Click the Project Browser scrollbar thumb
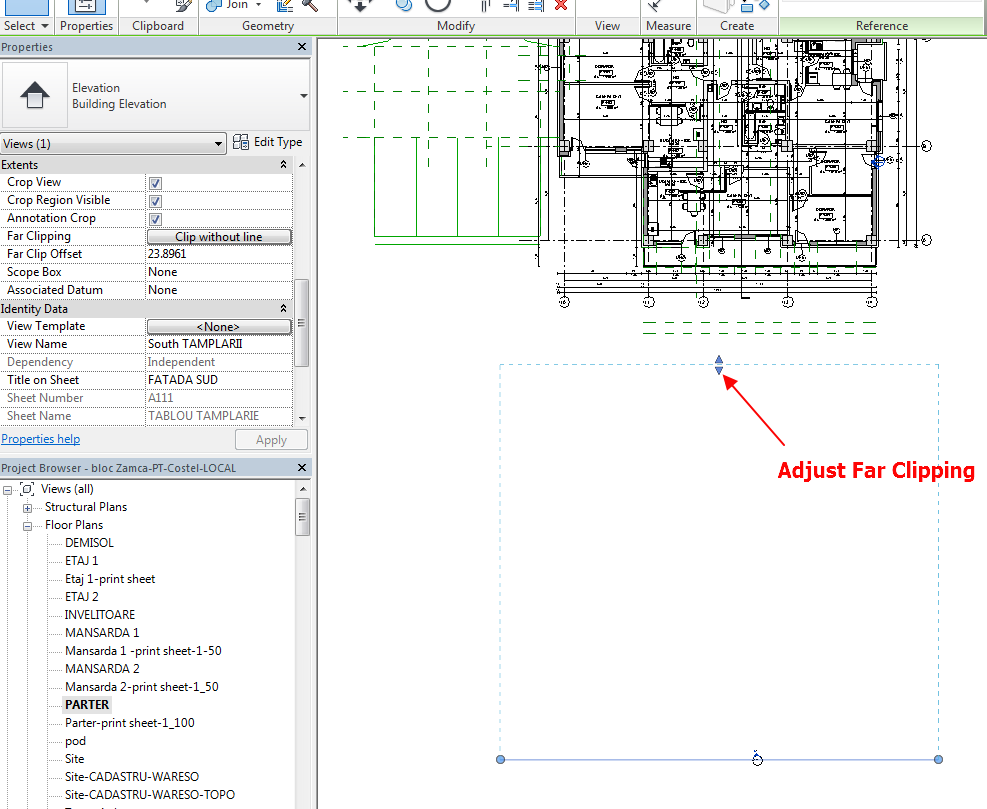 (302, 517)
